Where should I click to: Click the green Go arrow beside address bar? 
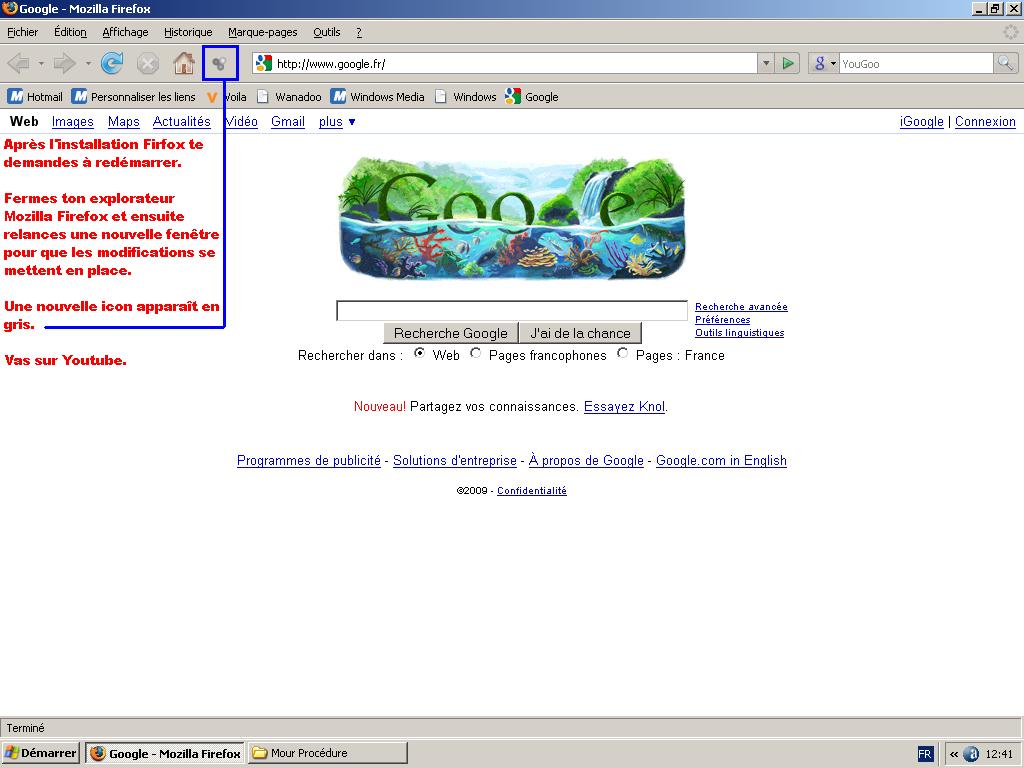point(788,64)
